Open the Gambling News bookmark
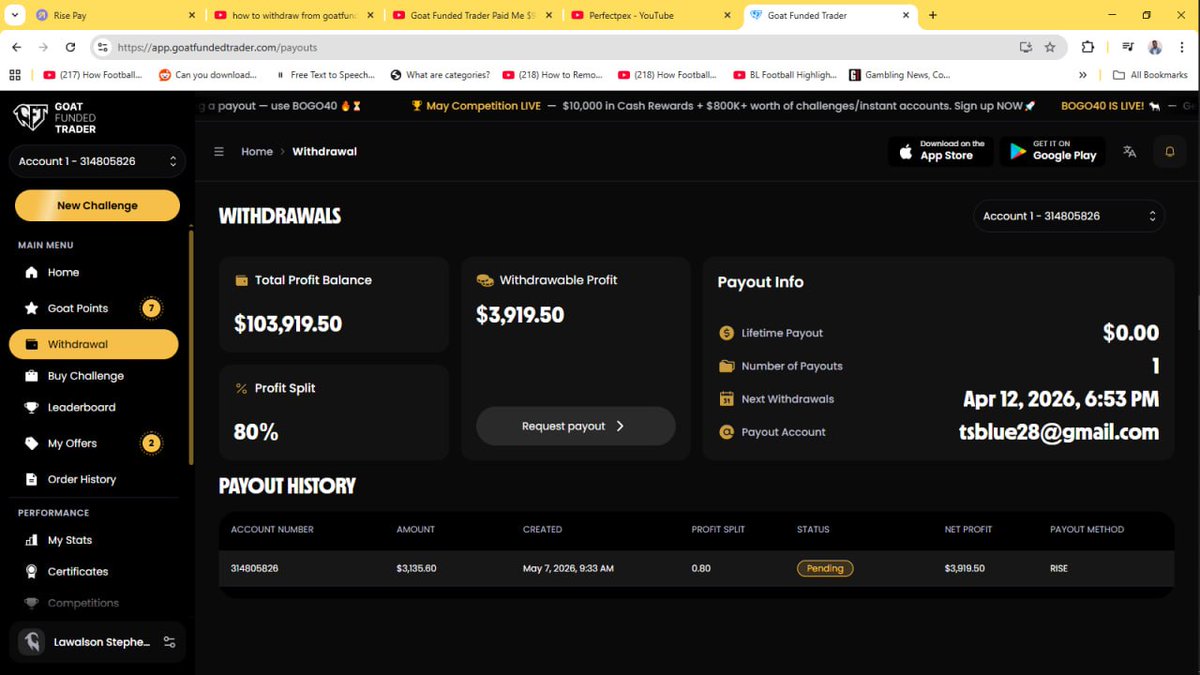This screenshot has height=675, width=1200. click(x=900, y=75)
